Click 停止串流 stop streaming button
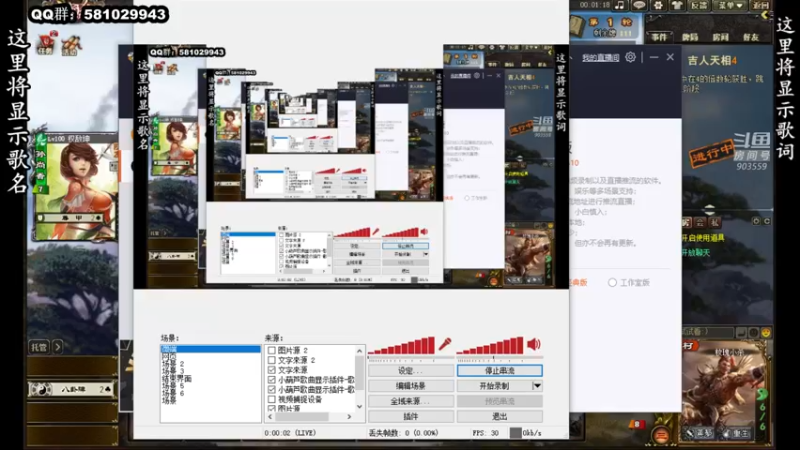Viewport: 800px width, 450px height. pyautogui.click(x=499, y=370)
